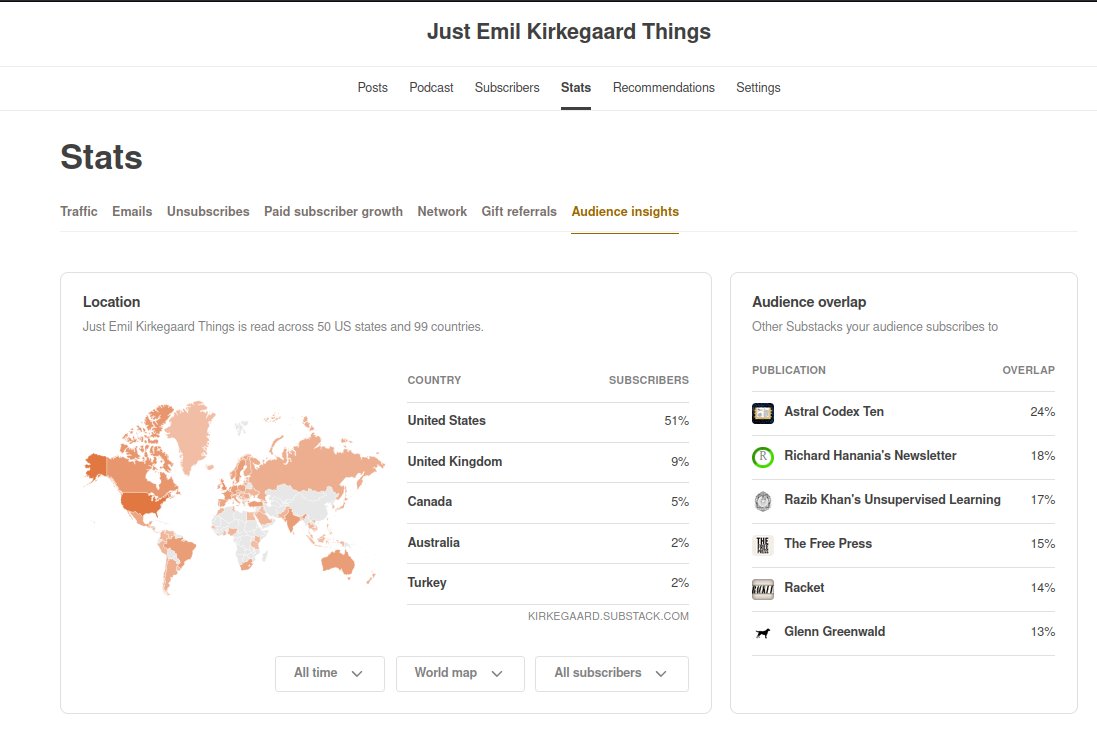Open the All time filter dropdown

(329, 673)
